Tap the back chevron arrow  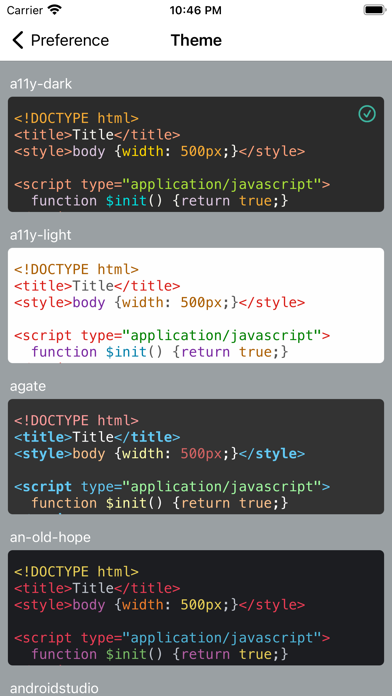tap(17, 40)
